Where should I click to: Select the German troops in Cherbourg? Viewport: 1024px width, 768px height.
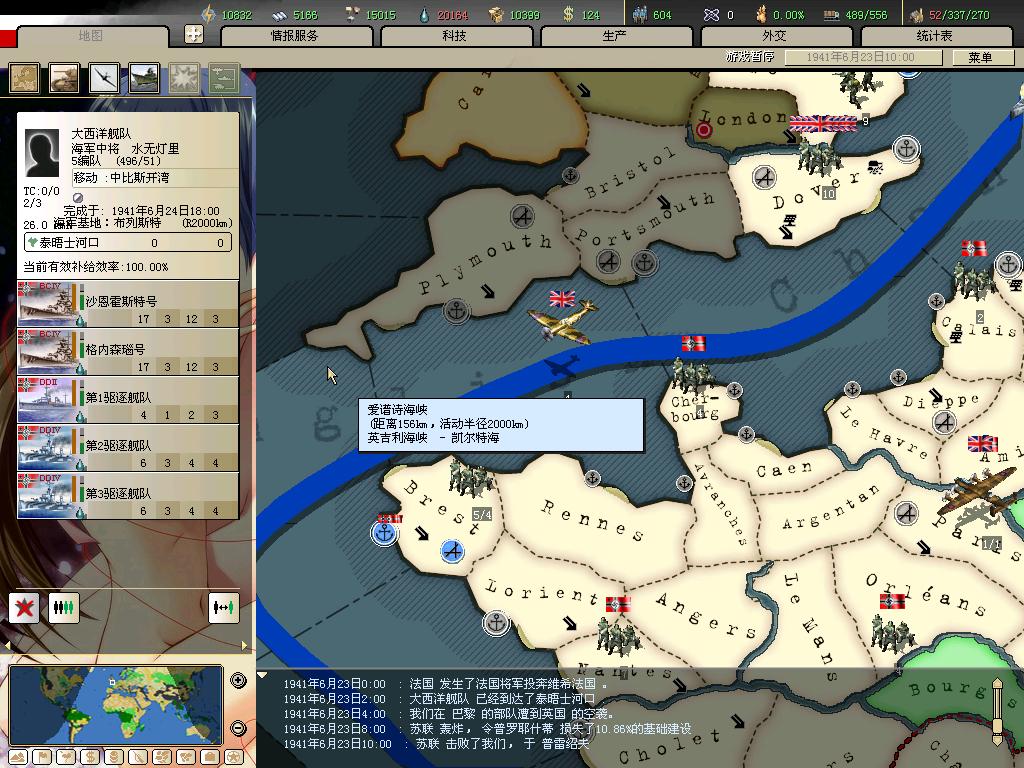pyautogui.click(x=692, y=376)
